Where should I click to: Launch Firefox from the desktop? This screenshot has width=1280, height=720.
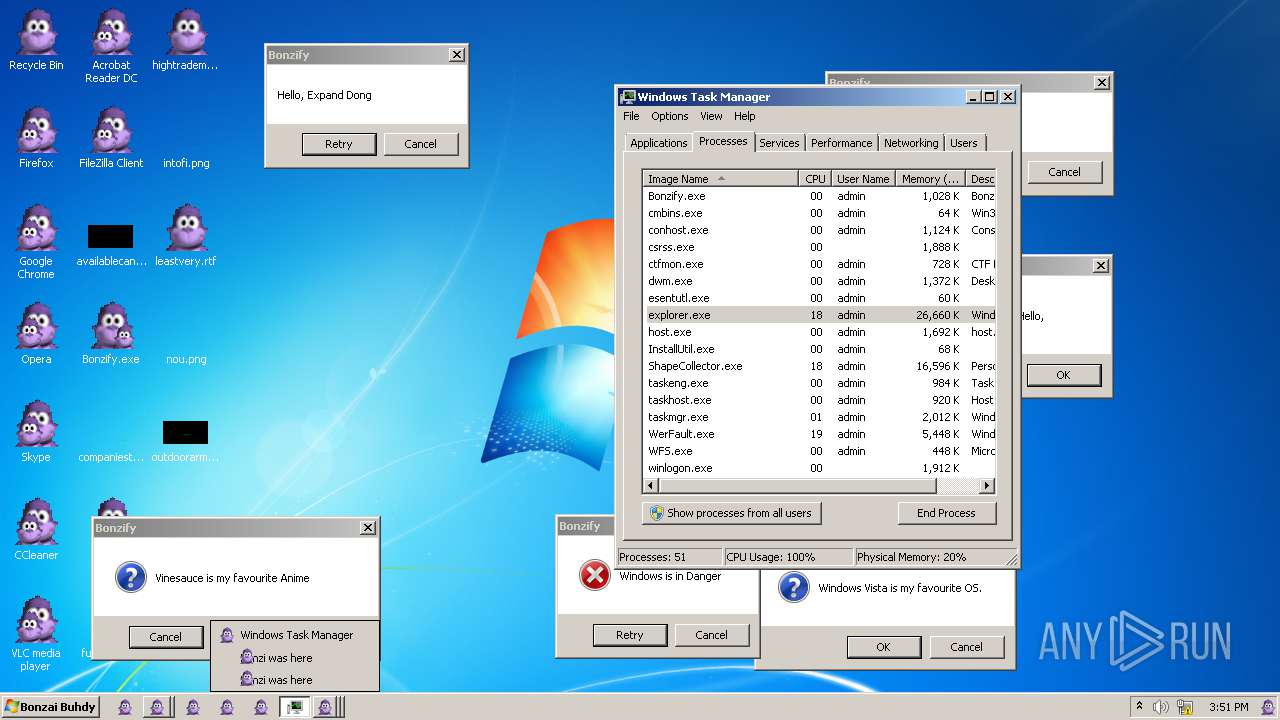pyautogui.click(x=36, y=138)
